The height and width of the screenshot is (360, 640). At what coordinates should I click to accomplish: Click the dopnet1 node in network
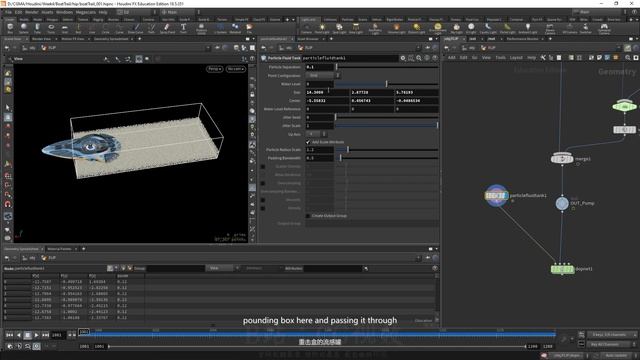pos(562,269)
